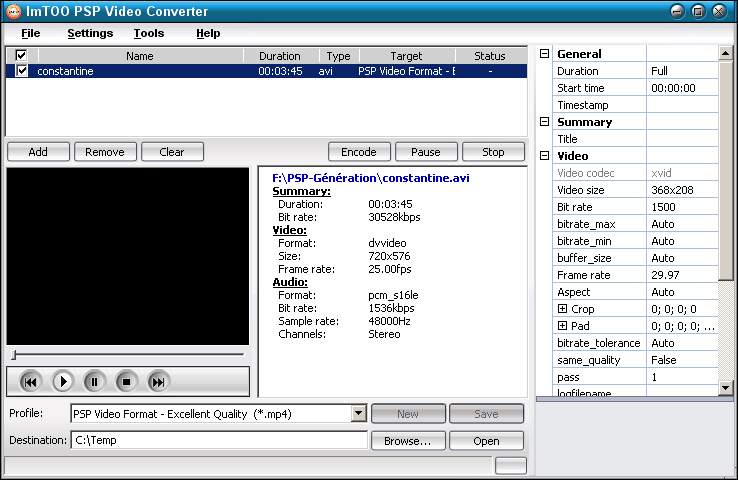Image resolution: width=738 pixels, height=480 pixels.
Task: Click the black video preview area
Action: 128,256
